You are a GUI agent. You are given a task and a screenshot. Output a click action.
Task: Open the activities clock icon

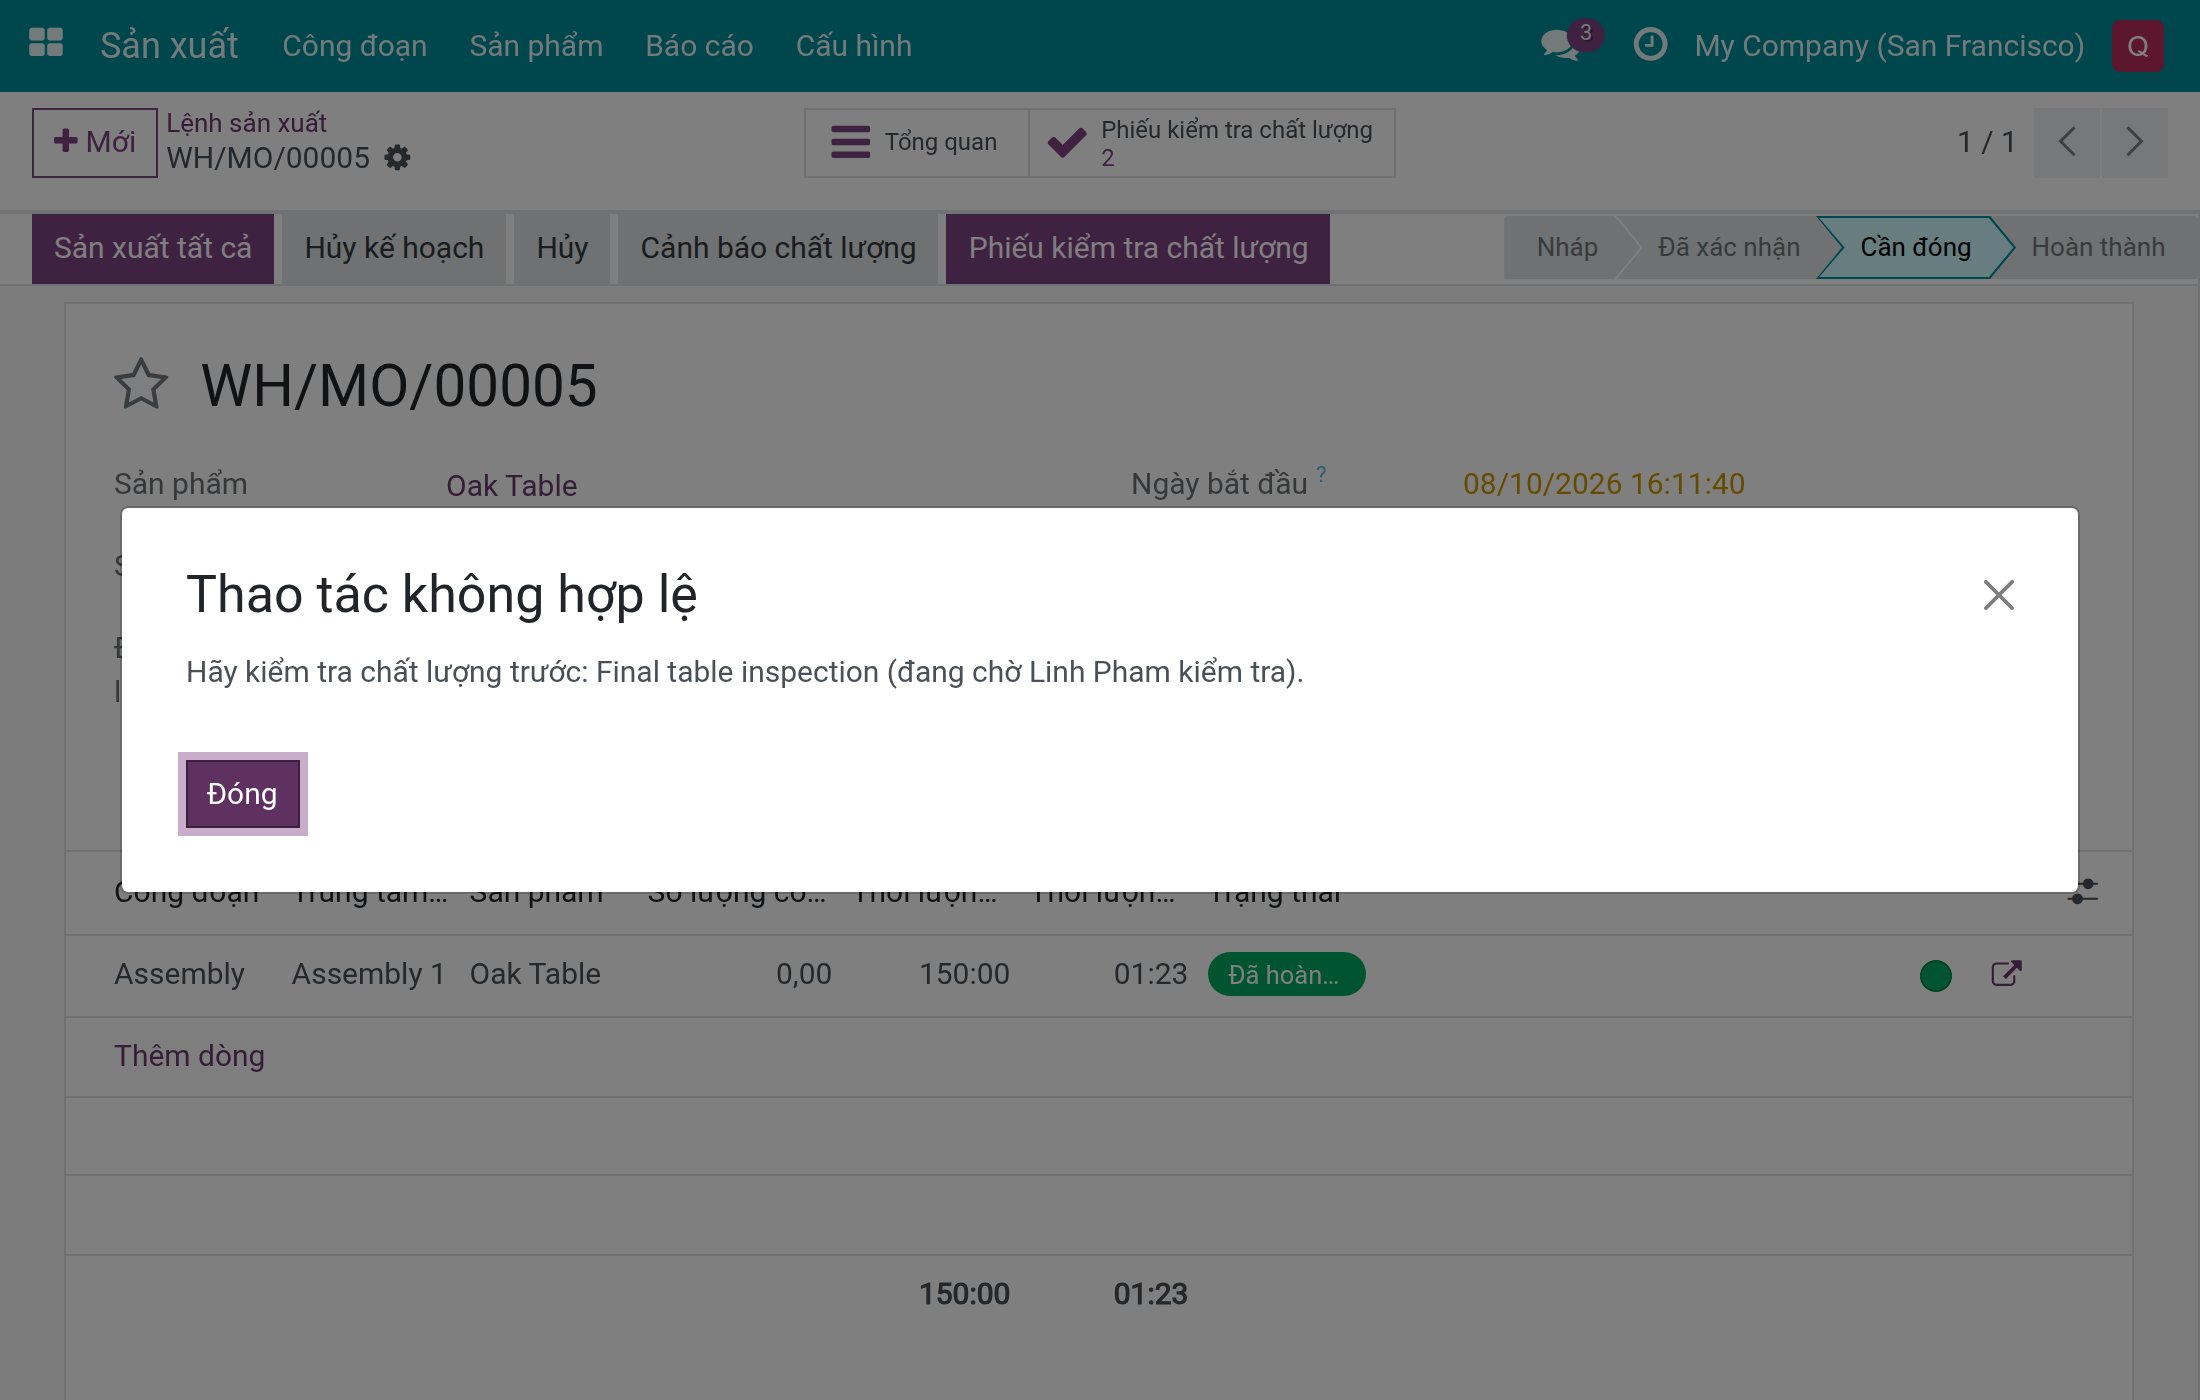1650,45
